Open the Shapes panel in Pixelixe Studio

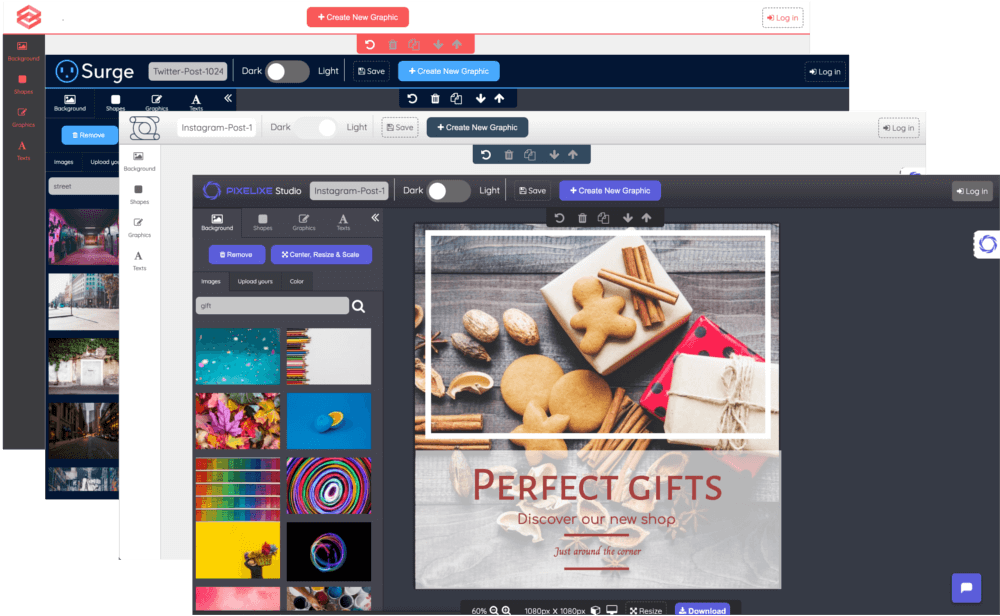point(262,222)
